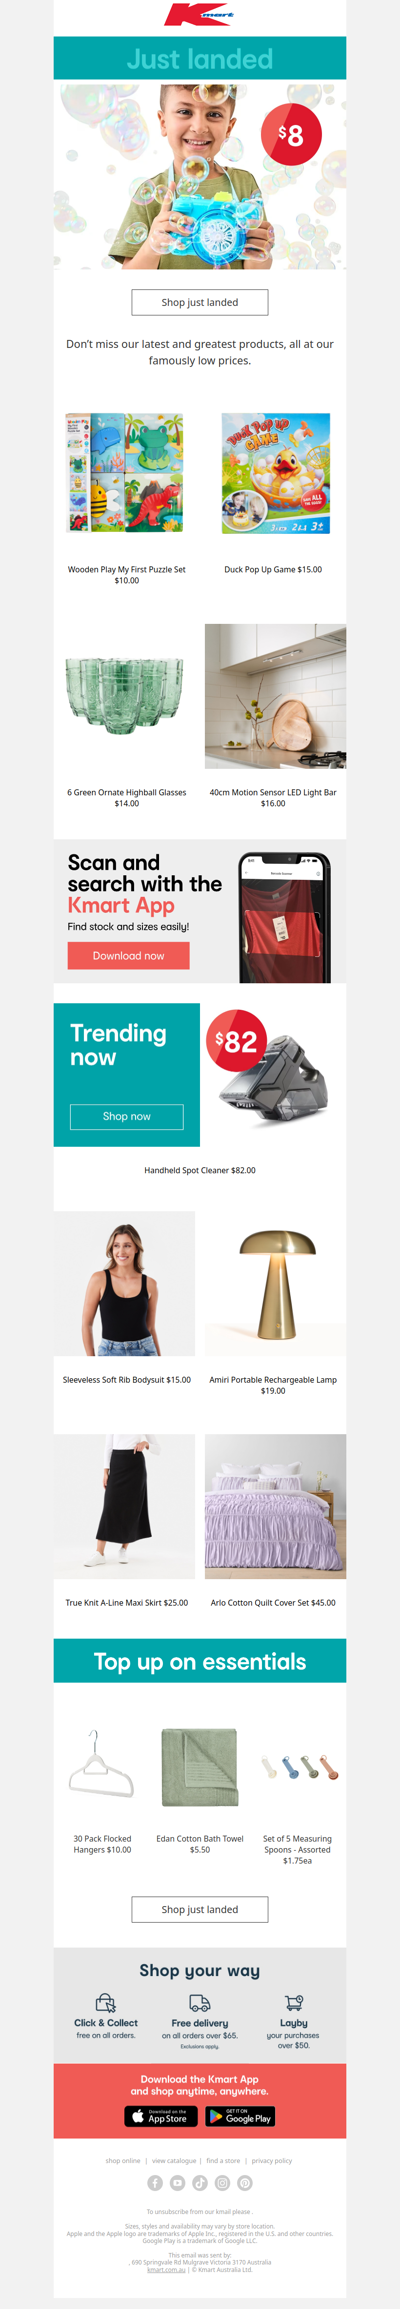Screen dimensions: 400x2309
Task: Click the Free delivery truck icon
Action: tap(200, 2003)
